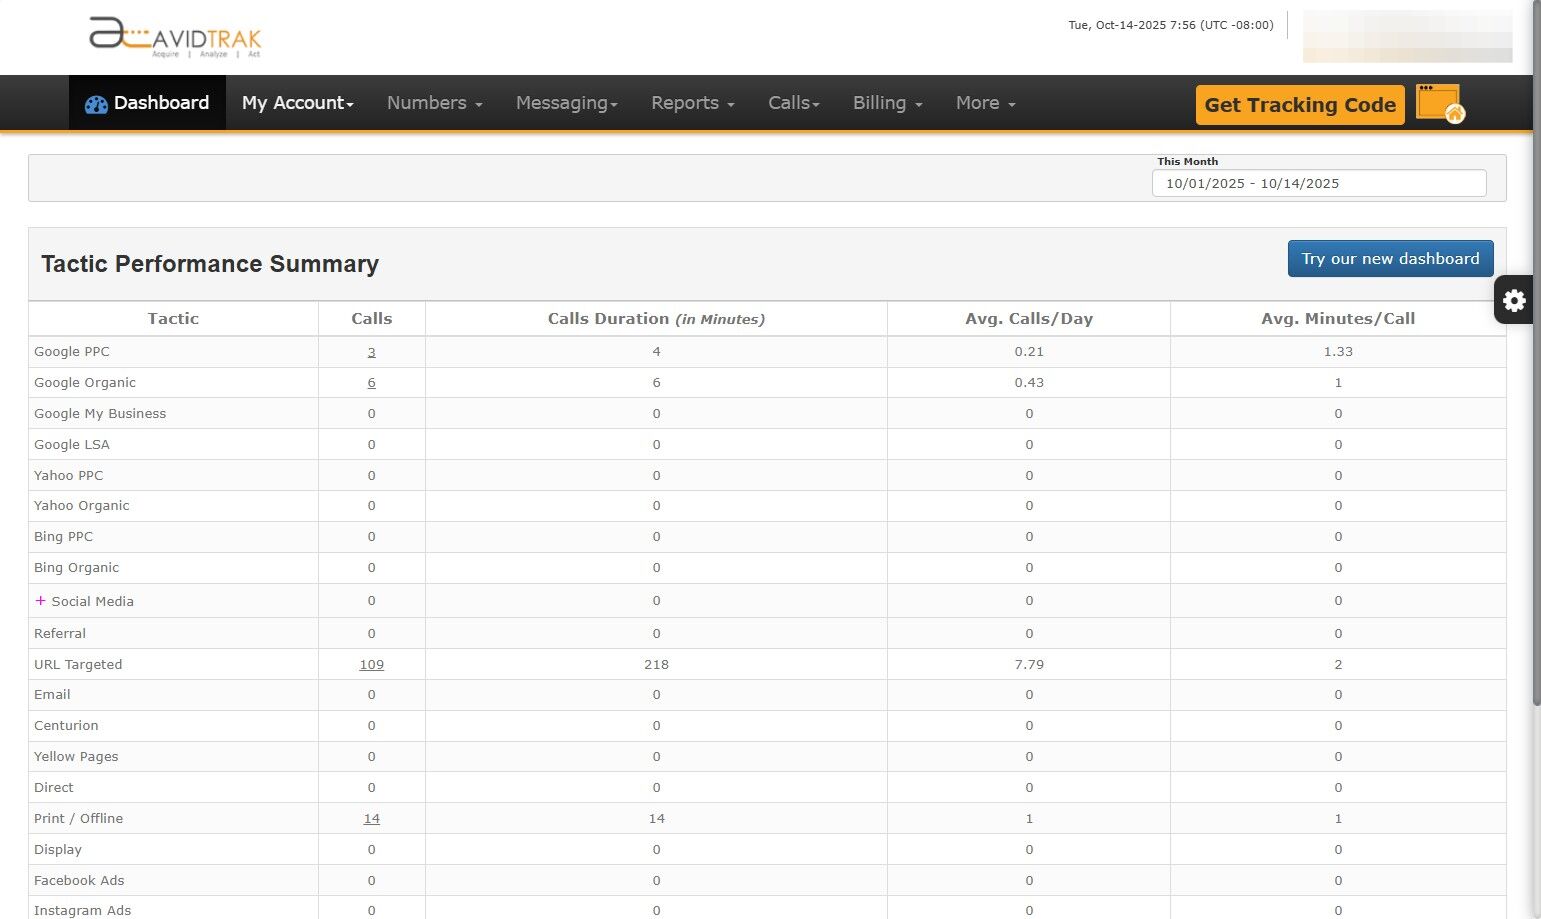The image size is (1541, 919).
Task: Open the Billing dropdown menu
Action: [x=885, y=102]
